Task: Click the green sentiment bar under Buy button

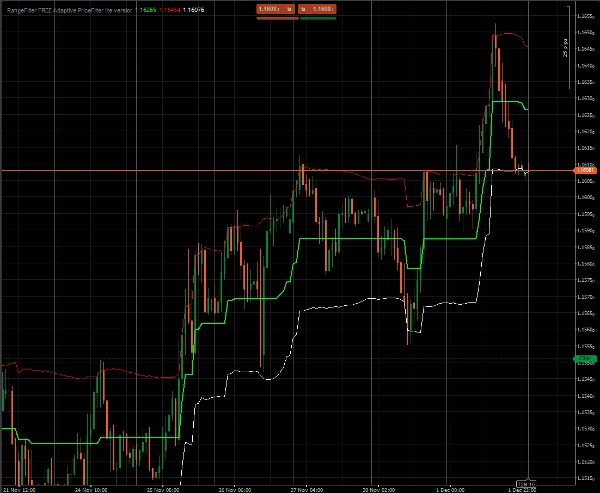Action: tap(318, 18)
